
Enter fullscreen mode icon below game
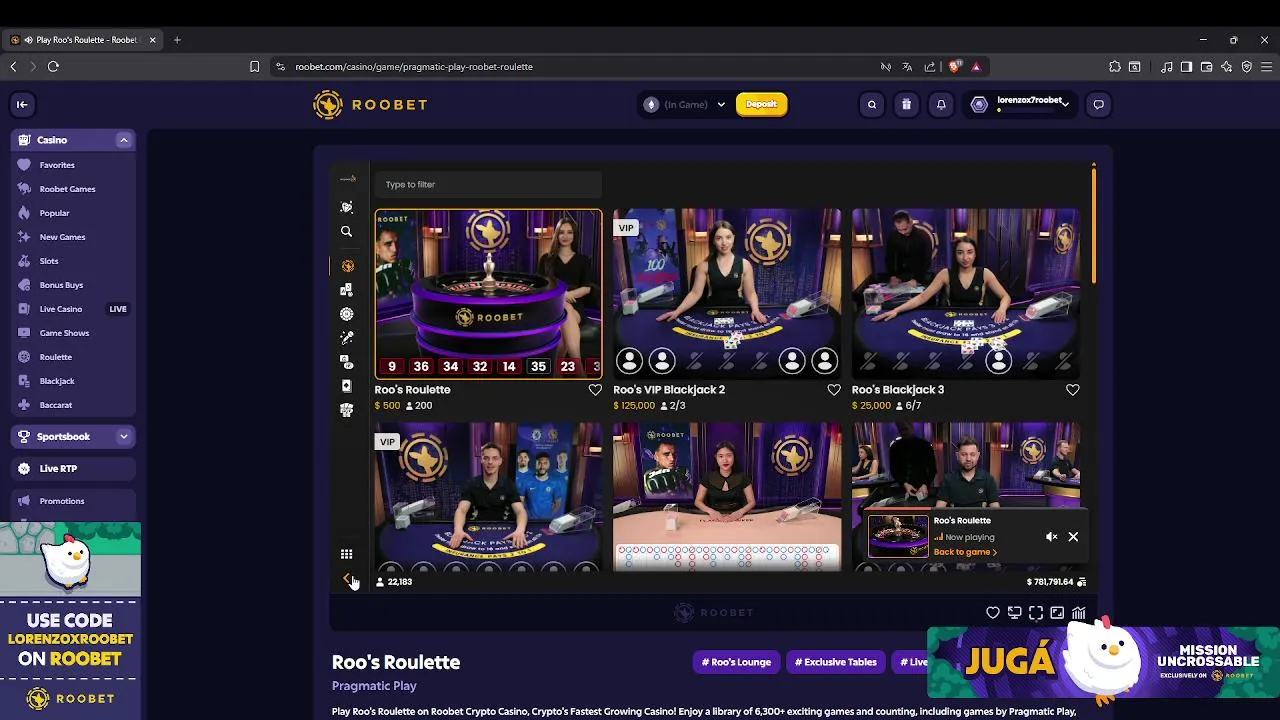pyautogui.click(x=1036, y=613)
